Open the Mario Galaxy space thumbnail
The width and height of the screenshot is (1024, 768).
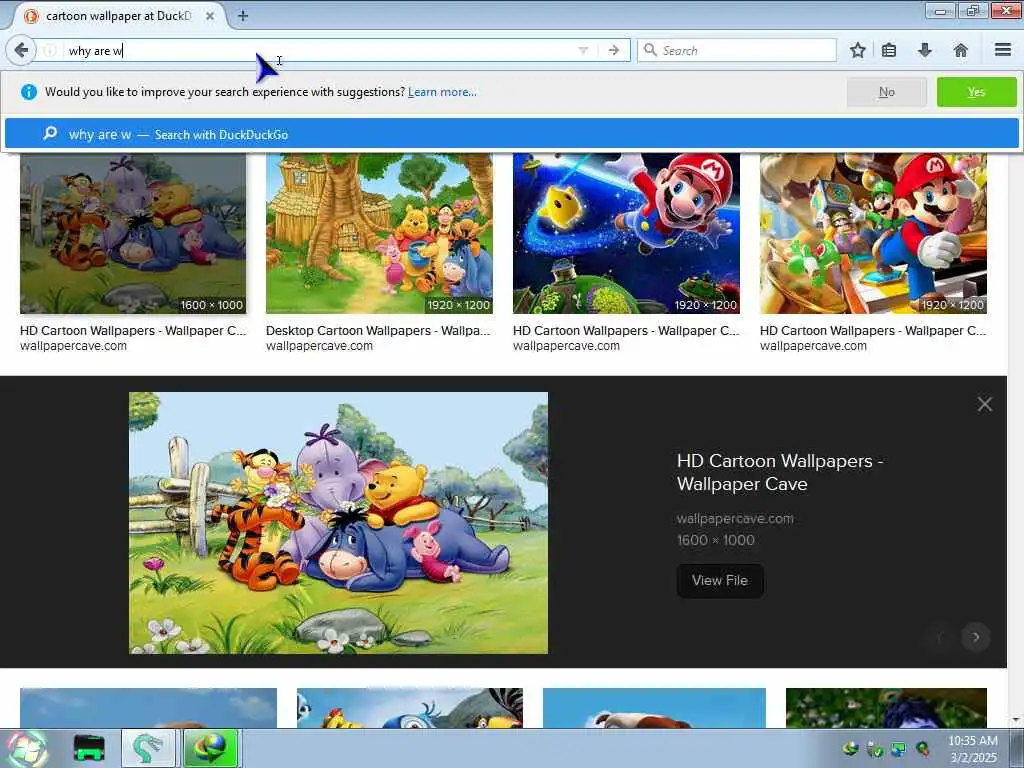pyautogui.click(x=626, y=234)
